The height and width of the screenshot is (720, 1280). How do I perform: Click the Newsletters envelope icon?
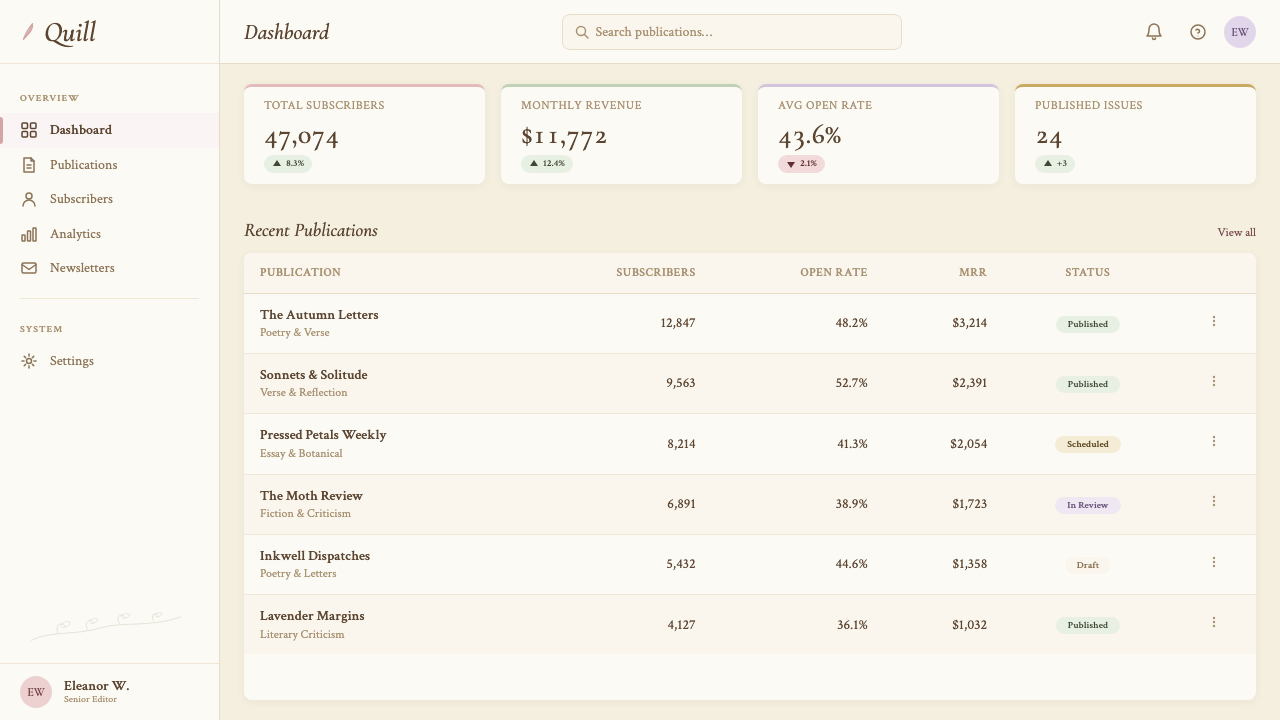(29, 268)
